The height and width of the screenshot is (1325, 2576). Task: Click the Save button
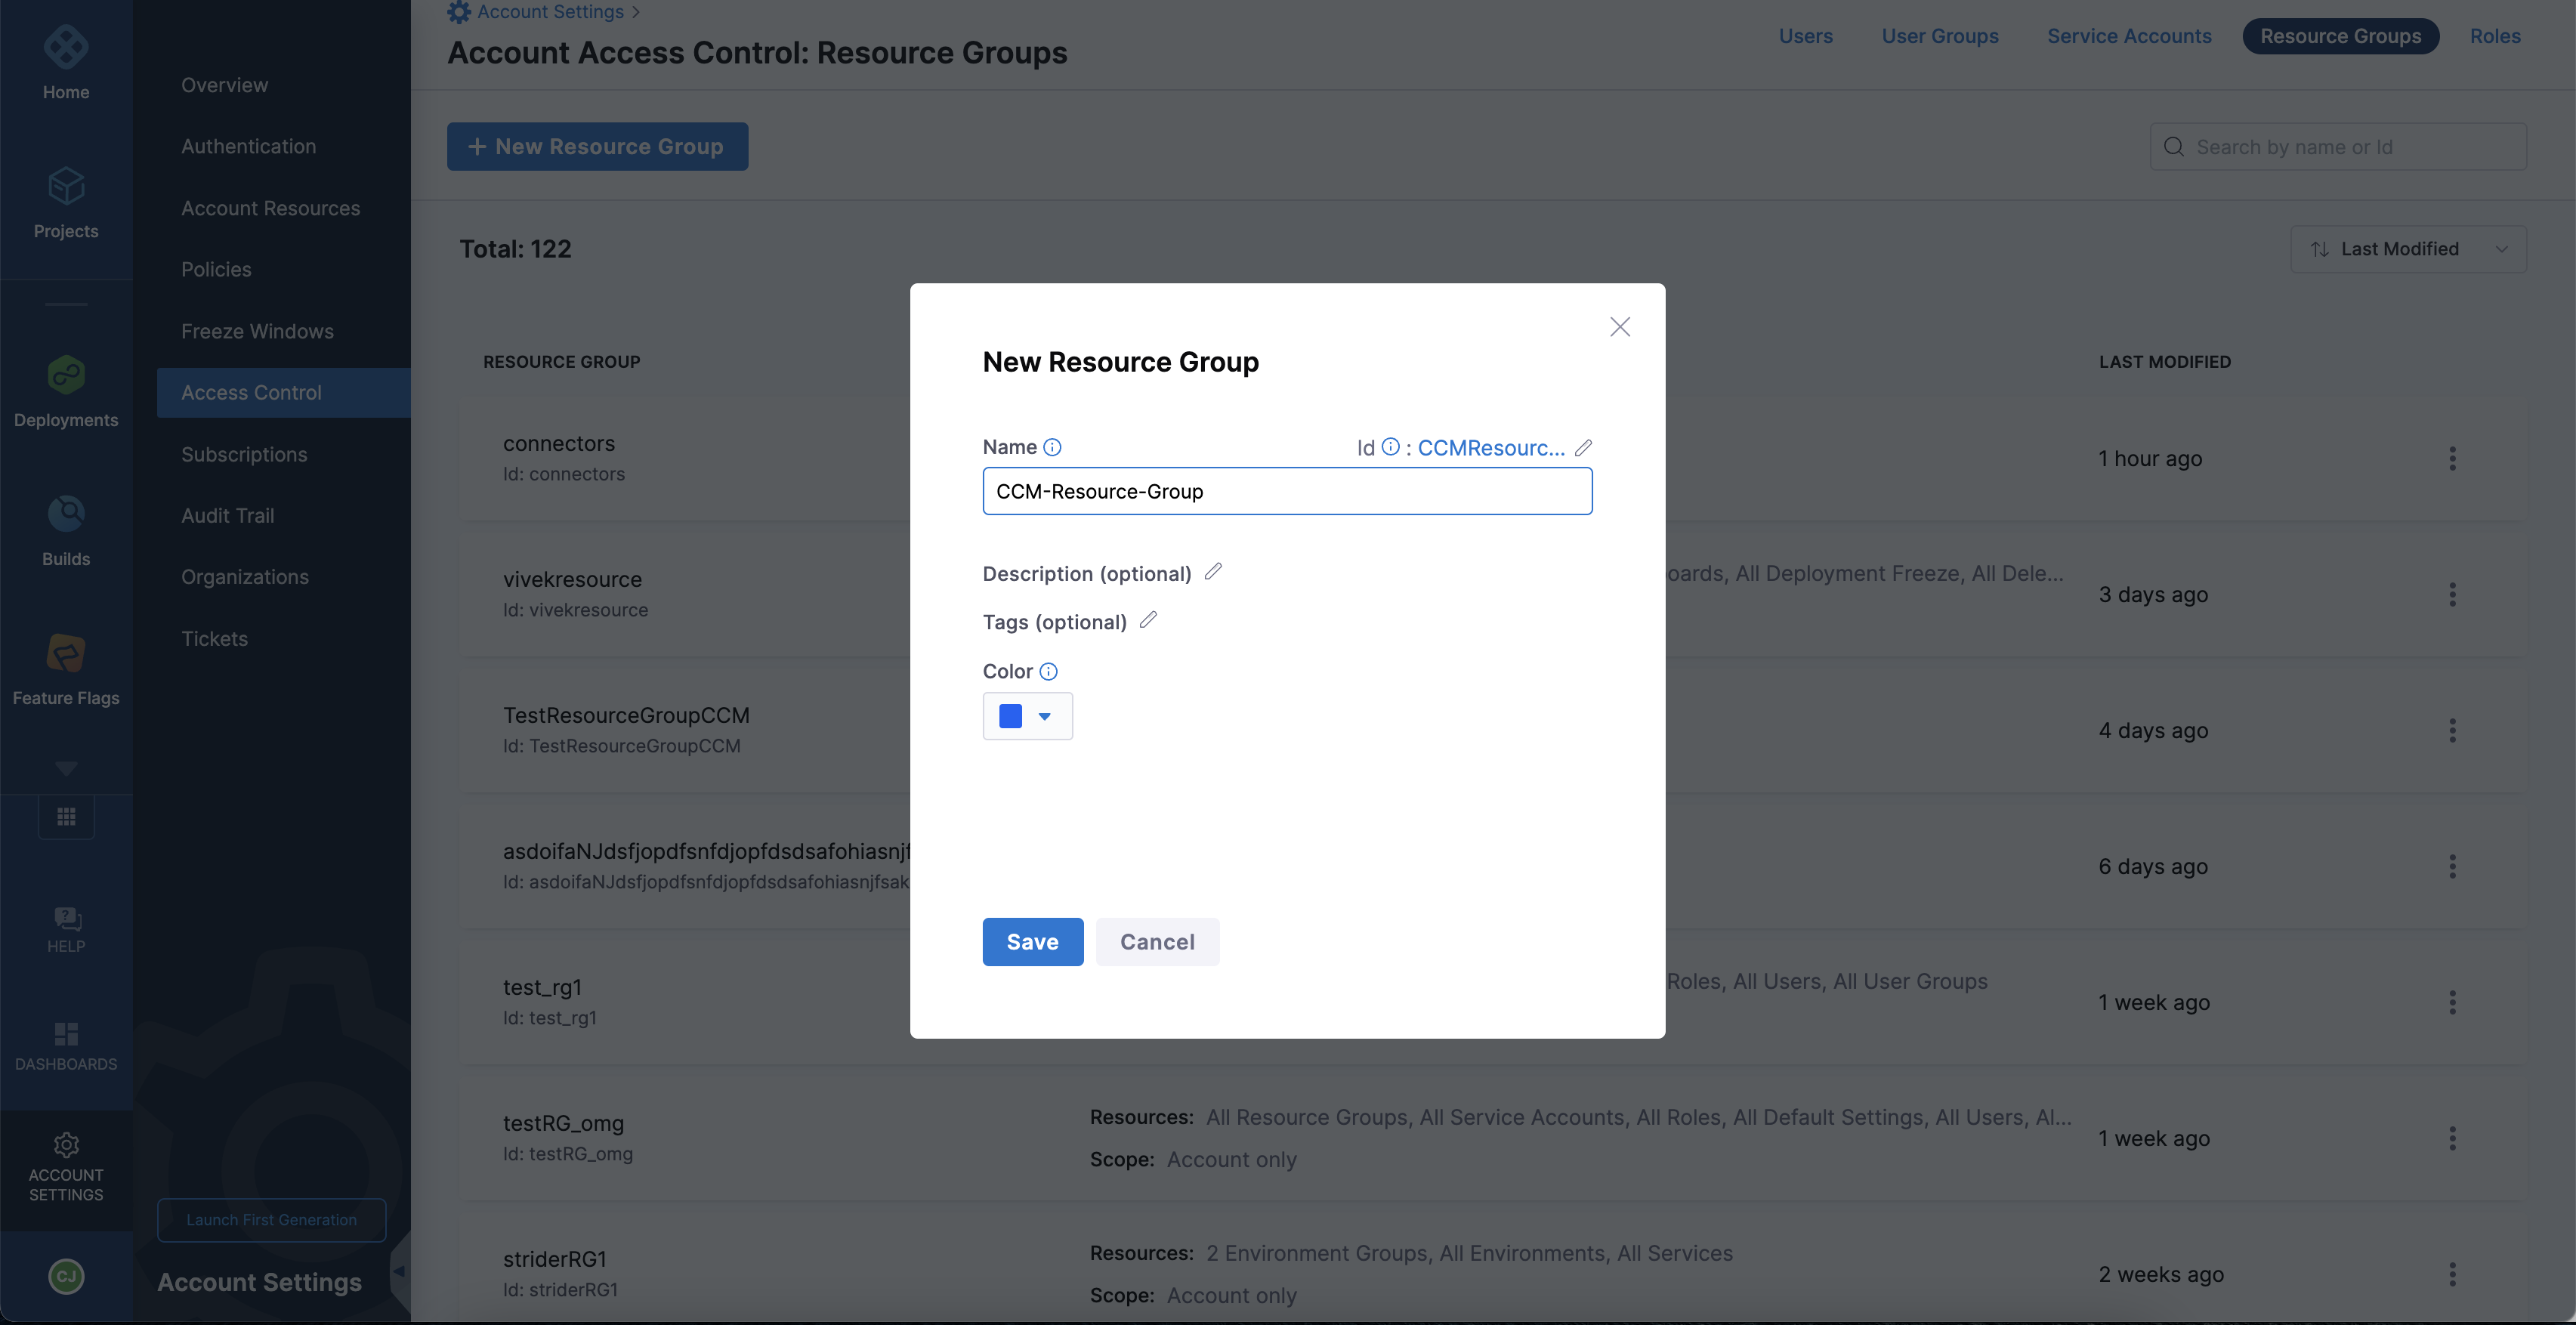pyautogui.click(x=1032, y=942)
